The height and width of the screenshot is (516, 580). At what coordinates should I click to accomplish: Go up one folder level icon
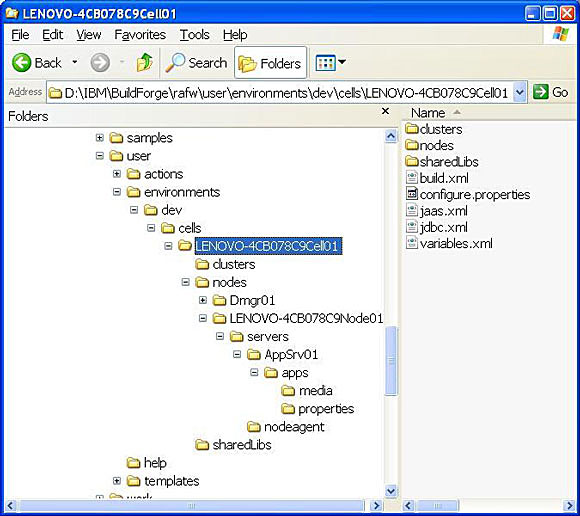[x=145, y=62]
